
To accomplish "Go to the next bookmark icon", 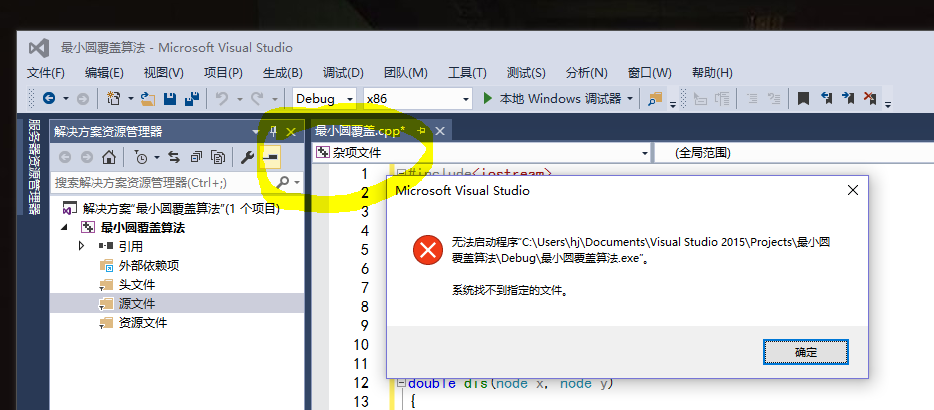I will click(848, 98).
